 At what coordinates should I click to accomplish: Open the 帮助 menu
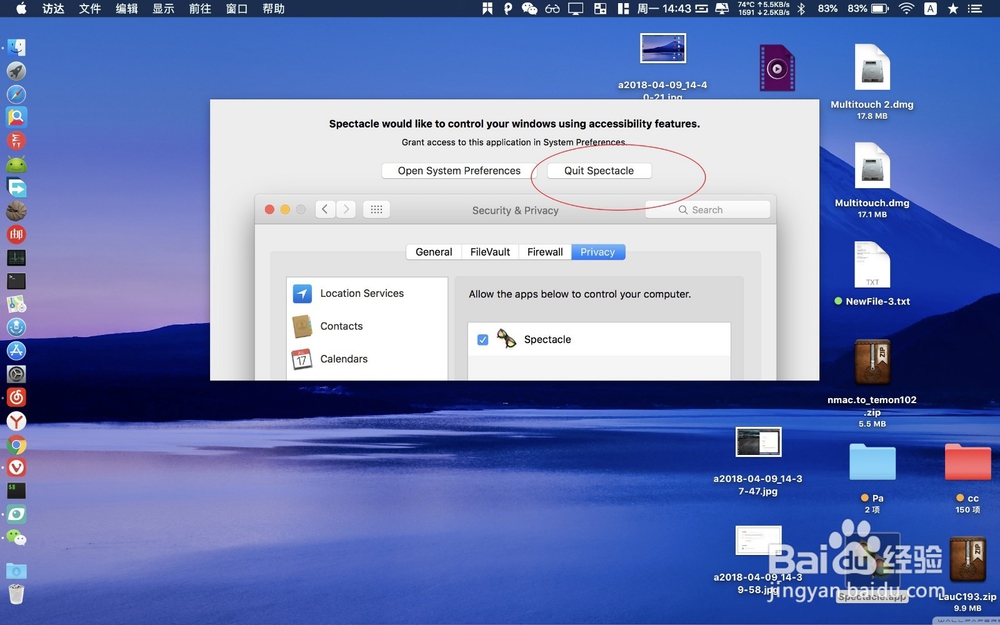click(x=274, y=8)
